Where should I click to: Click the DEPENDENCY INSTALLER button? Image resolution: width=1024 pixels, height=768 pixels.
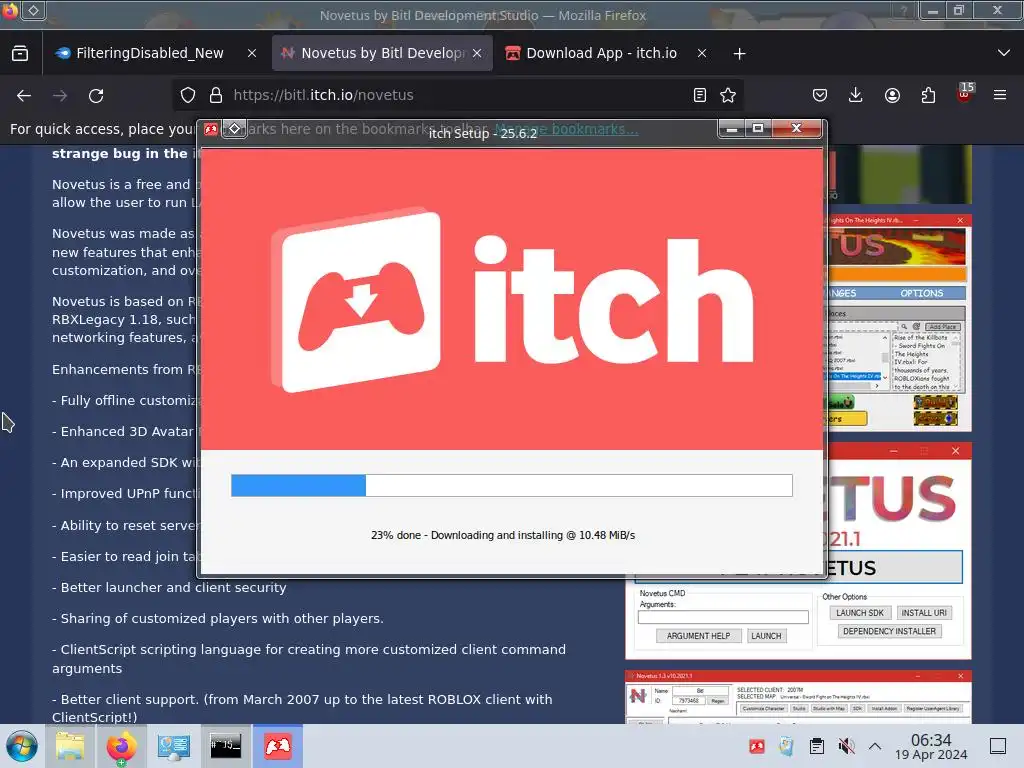point(889,632)
